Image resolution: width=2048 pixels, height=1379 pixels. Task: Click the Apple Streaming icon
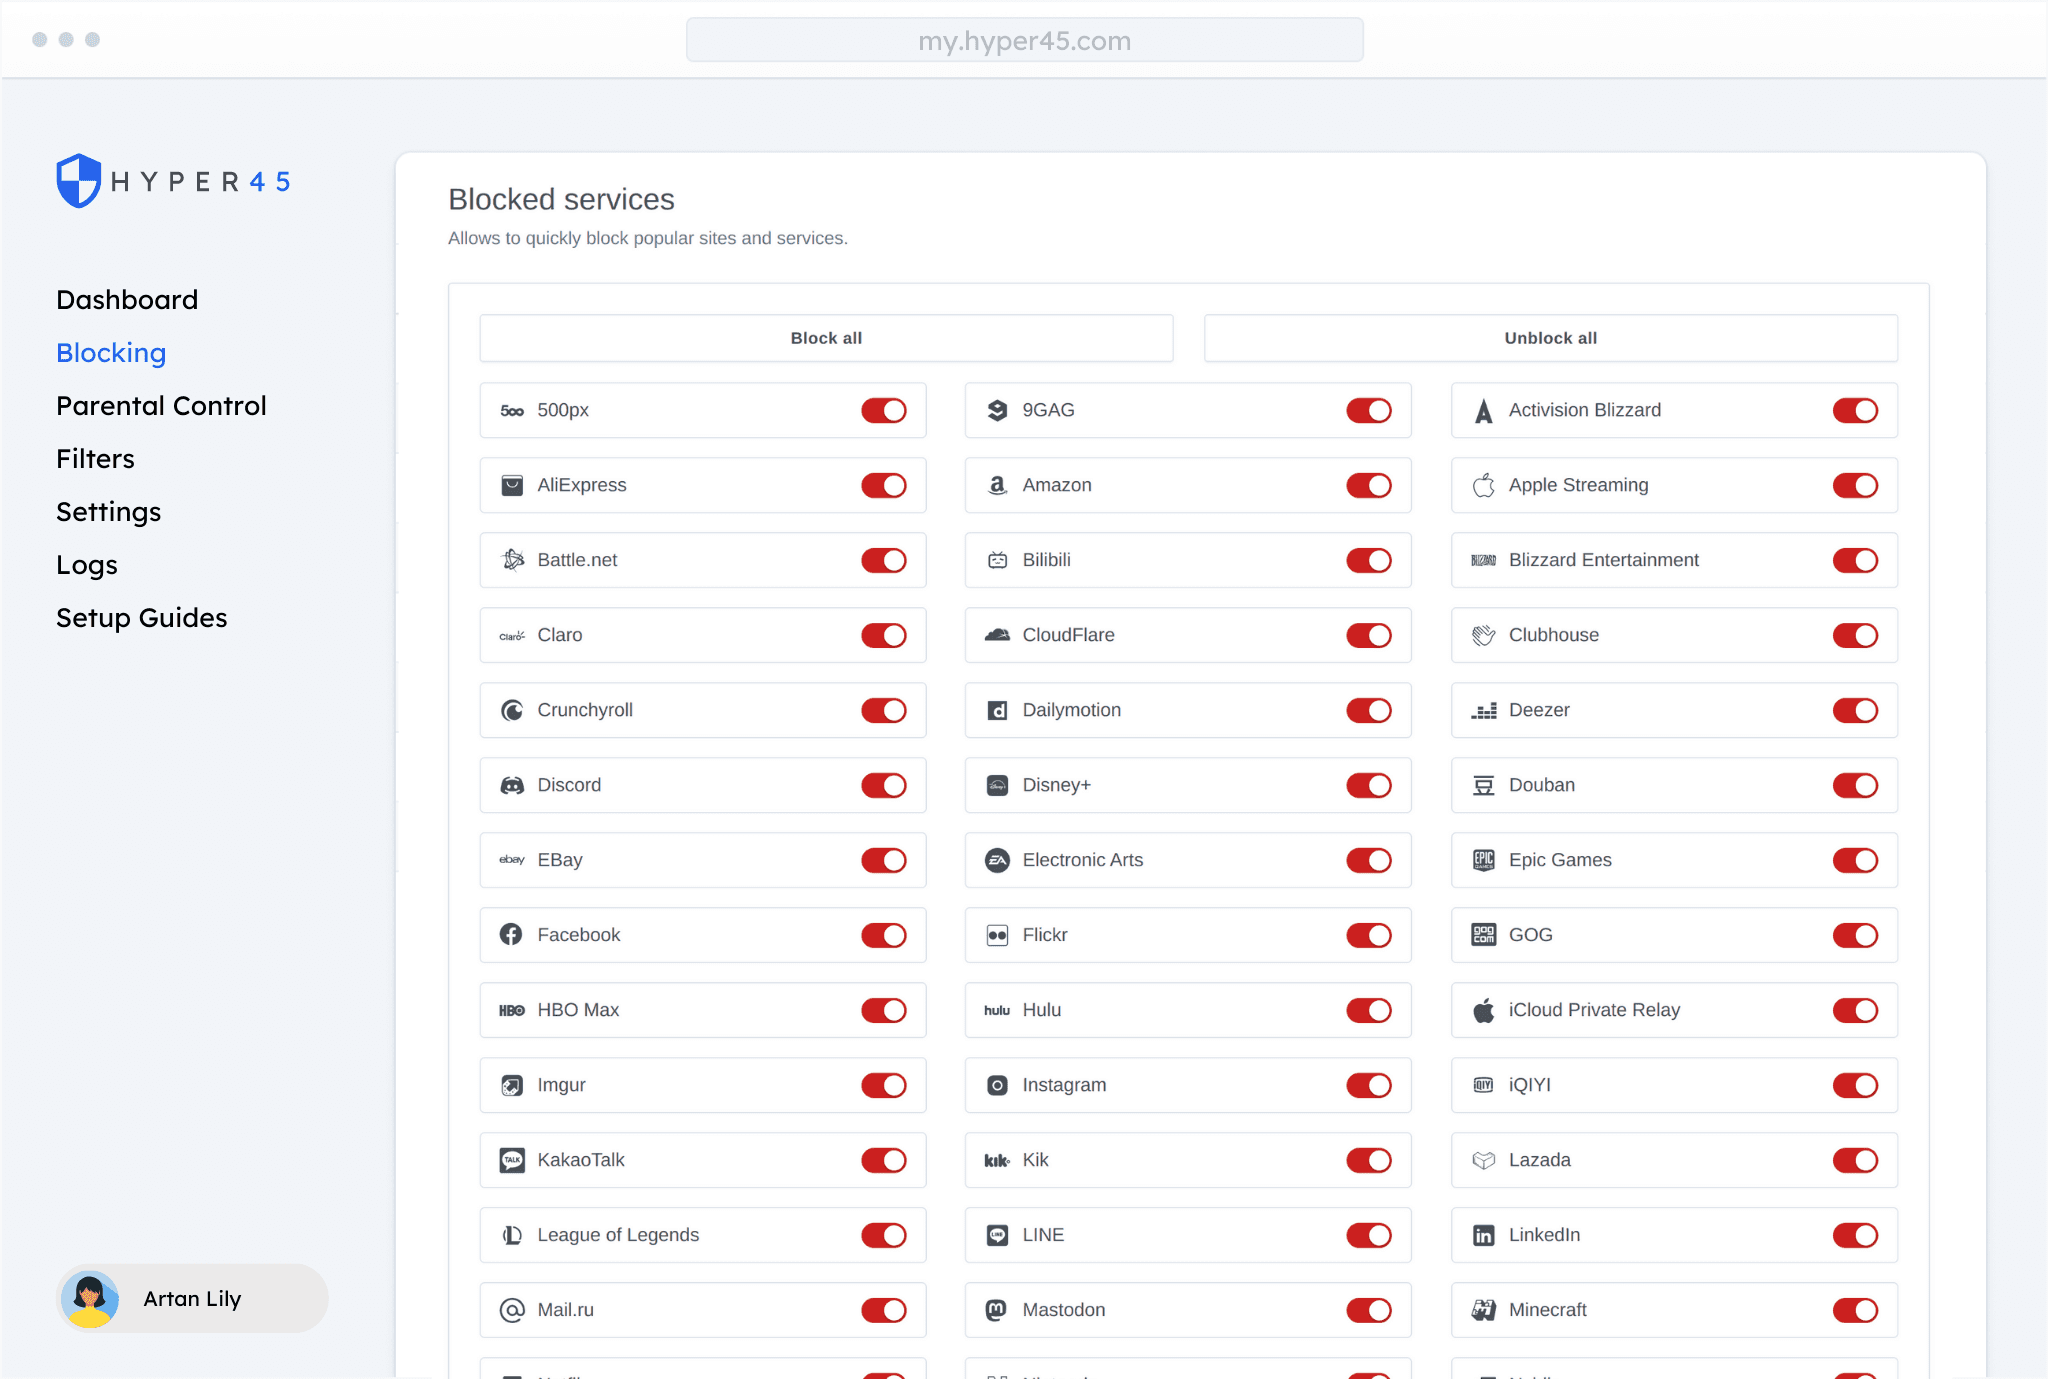(x=1484, y=485)
